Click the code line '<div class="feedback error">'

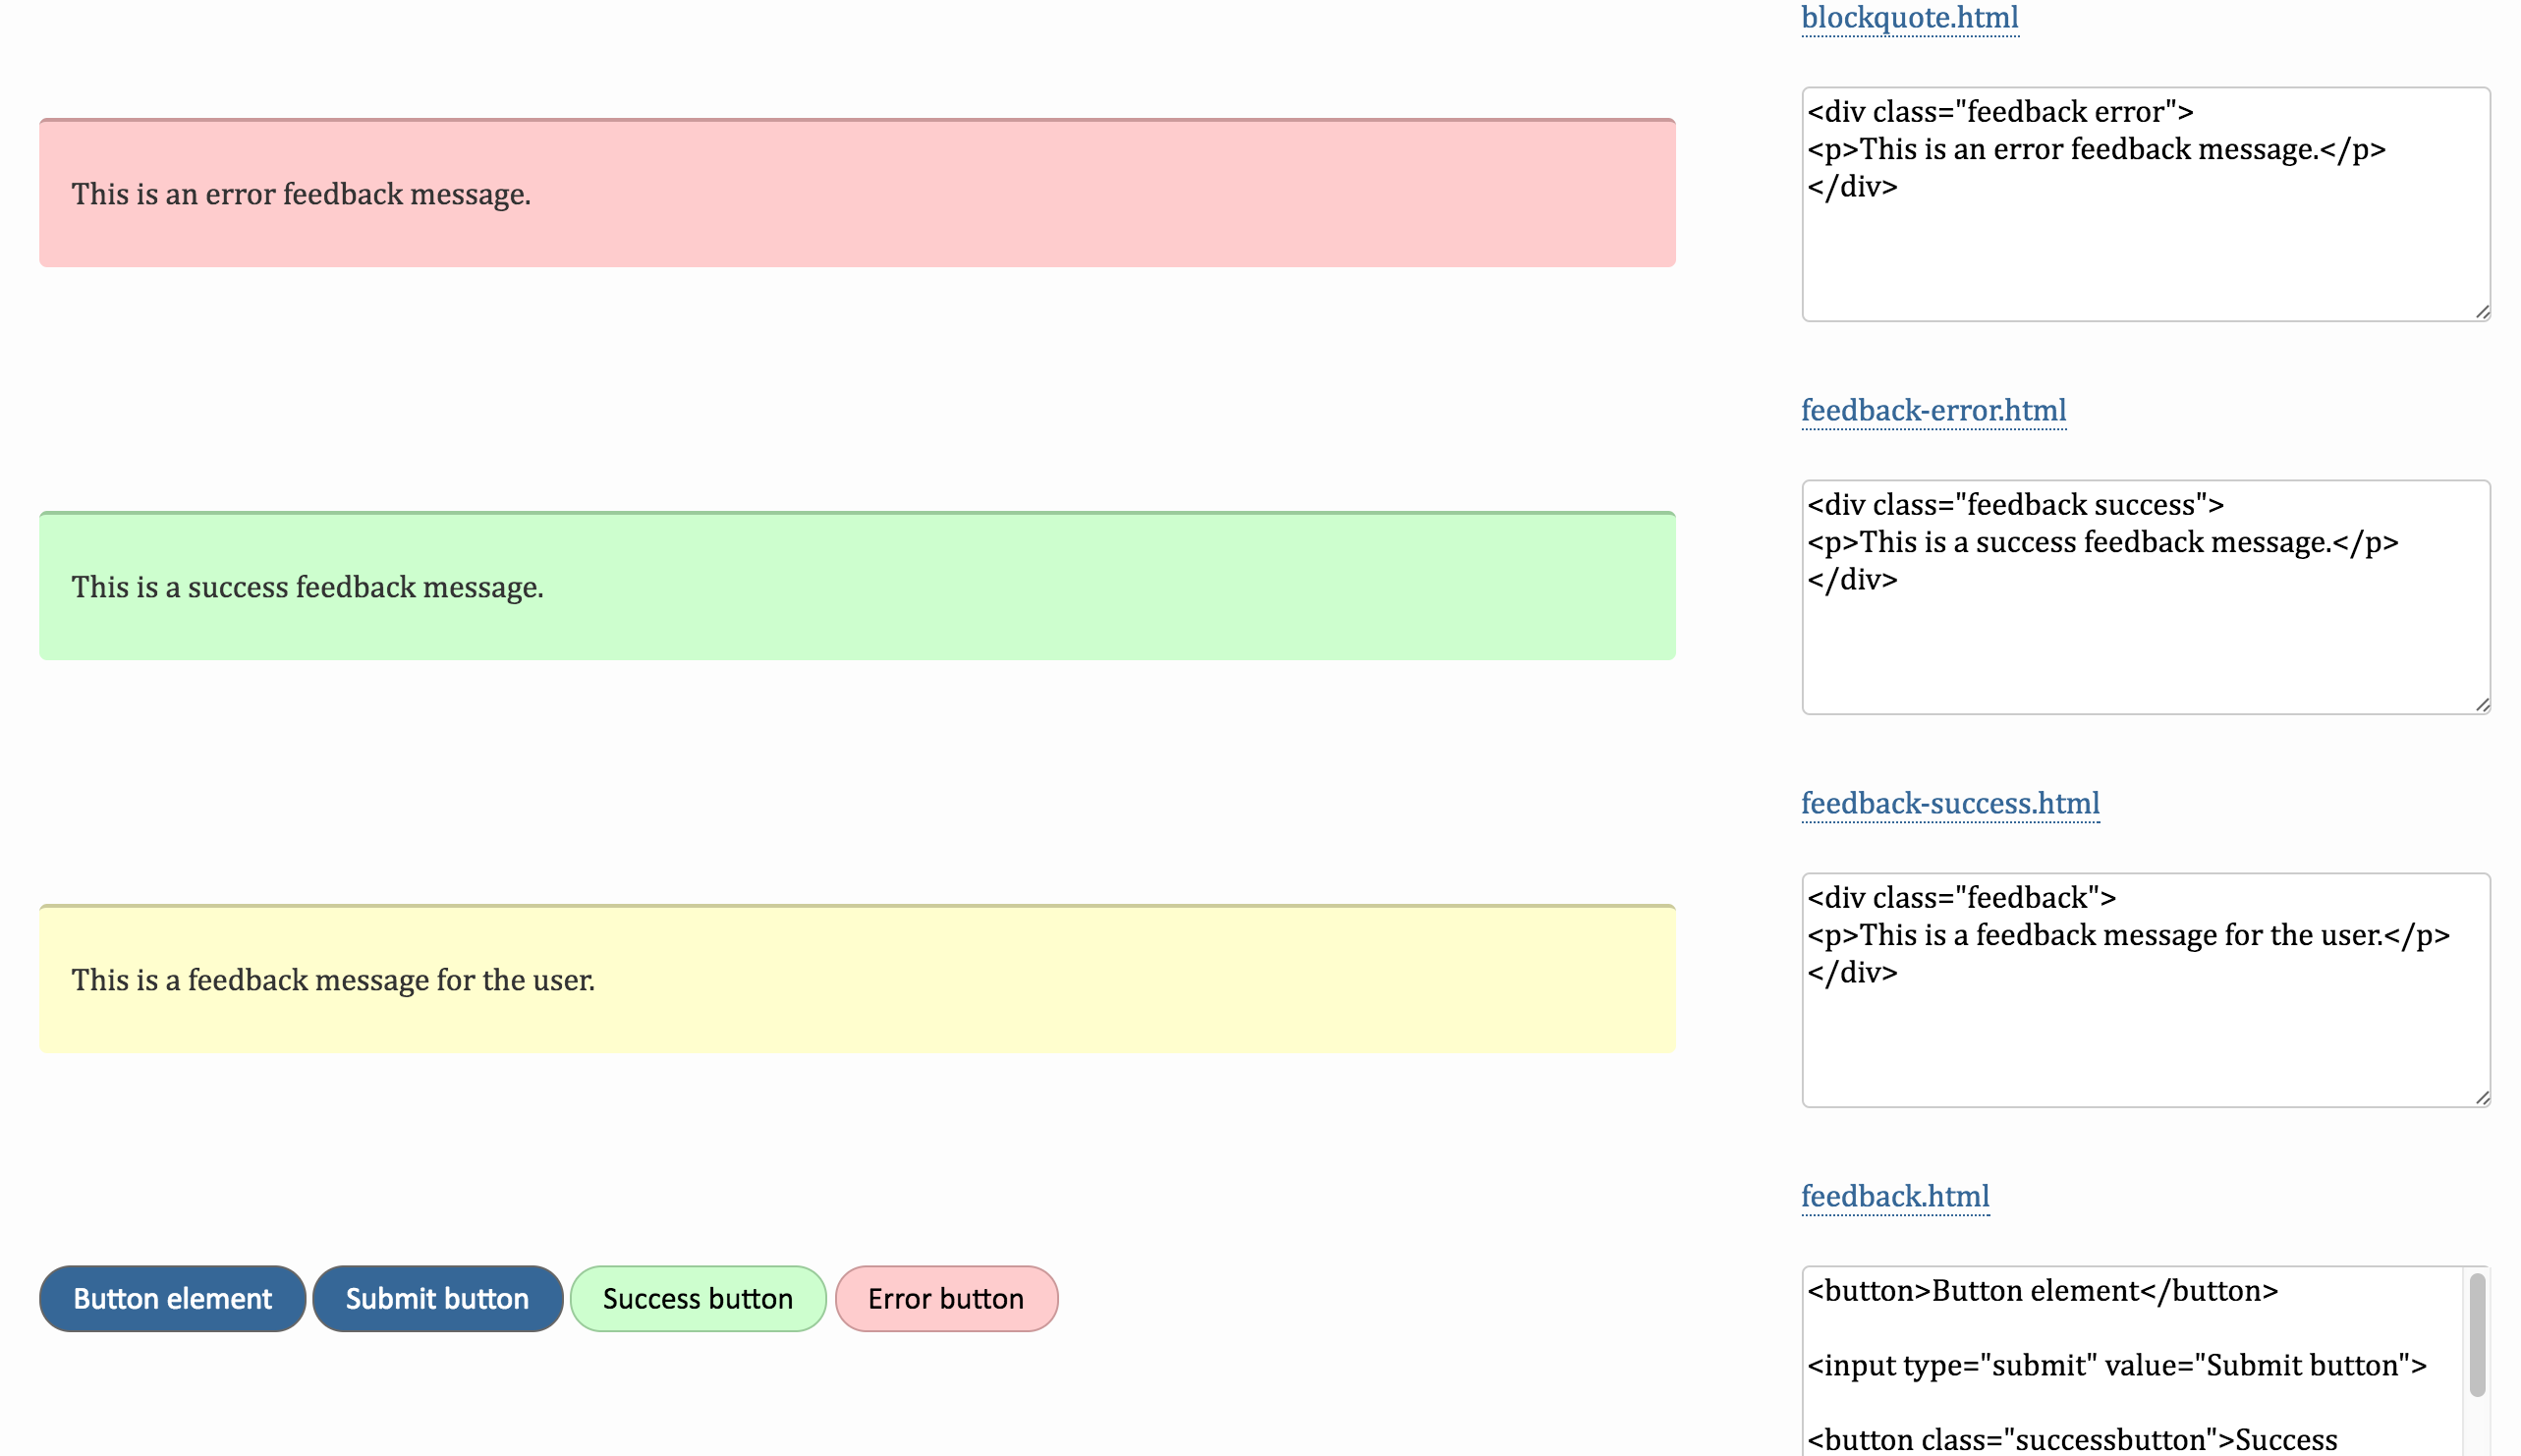coord(2000,112)
